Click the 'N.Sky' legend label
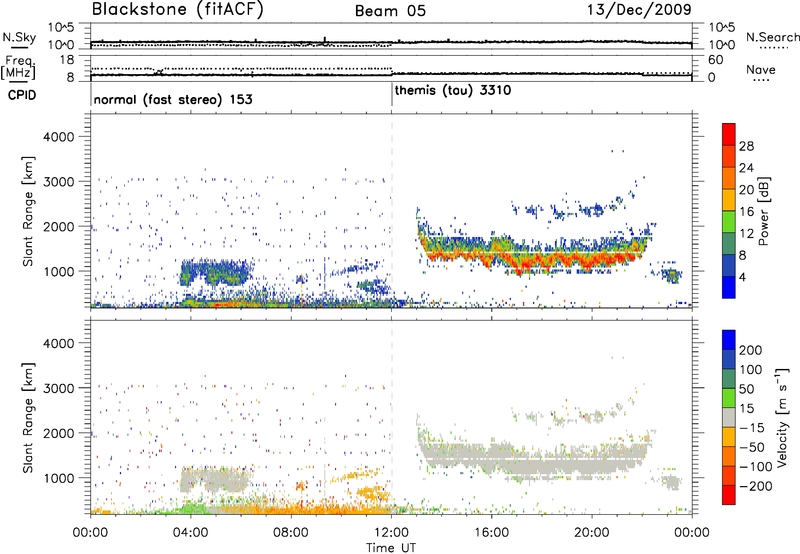The height and width of the screenshot is (554, 800). pyautogui.click(x=19, y=37)
